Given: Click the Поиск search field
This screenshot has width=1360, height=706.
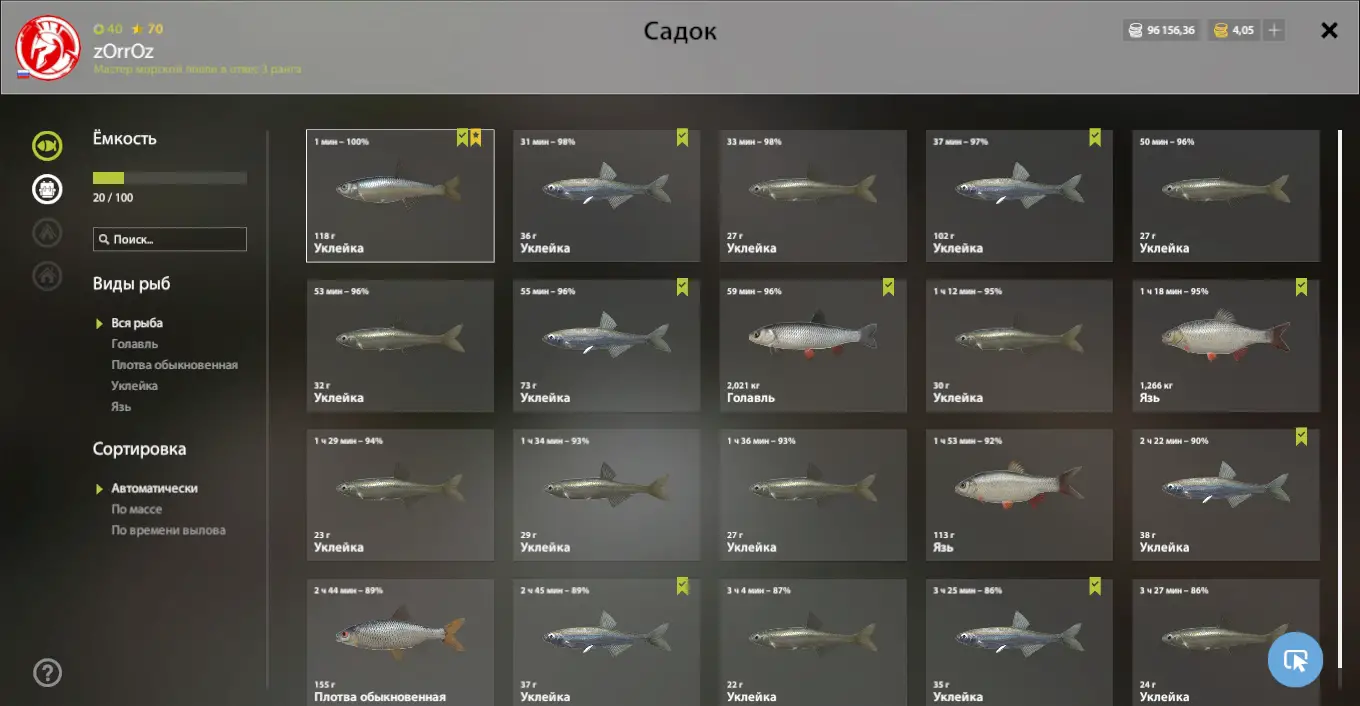Looking at the screenshot, I should pyautogui.click(x=170, y=239).
